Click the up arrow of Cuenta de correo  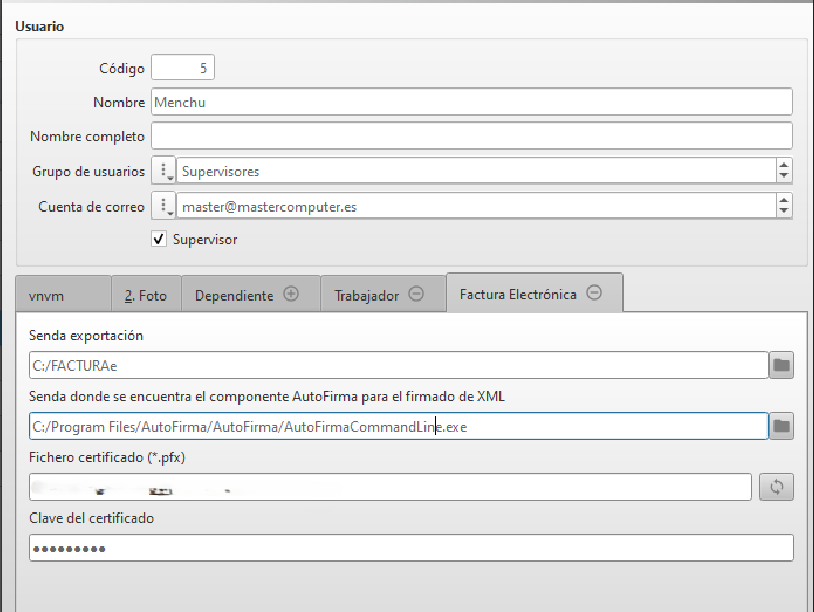pos(784,202)
